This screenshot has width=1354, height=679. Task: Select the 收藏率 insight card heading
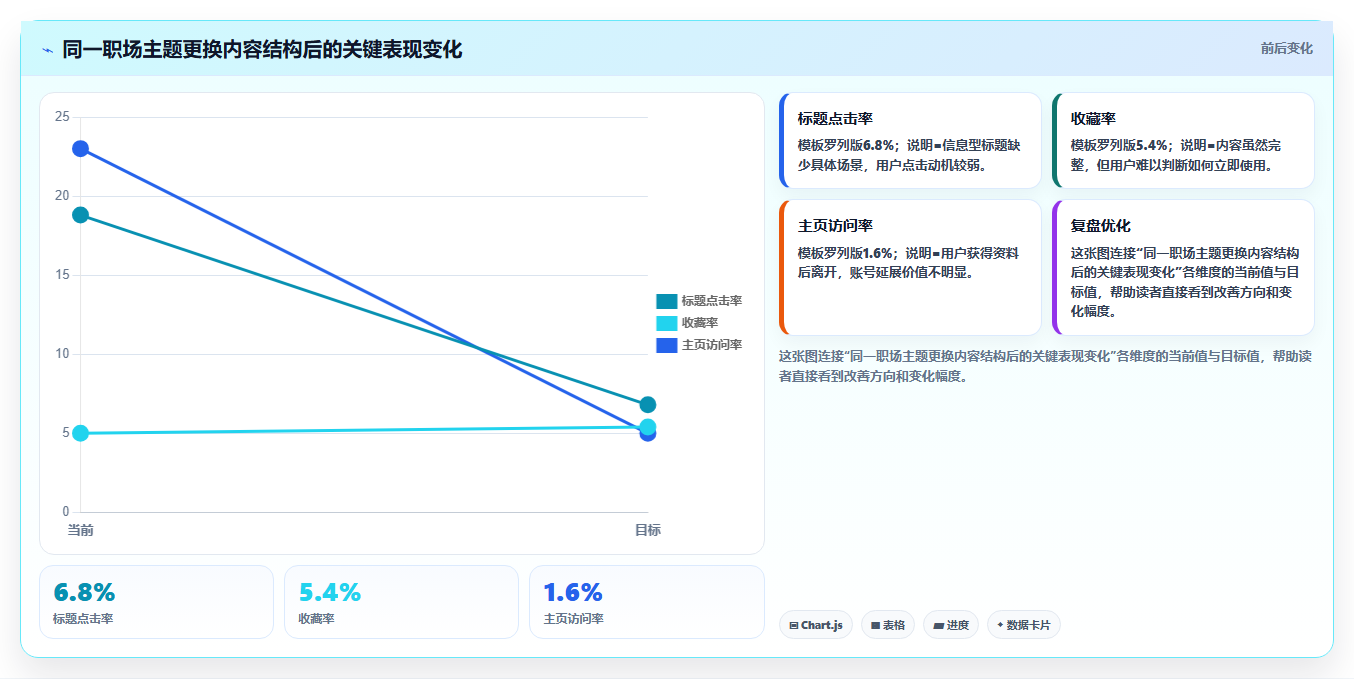pos(1093,119)
